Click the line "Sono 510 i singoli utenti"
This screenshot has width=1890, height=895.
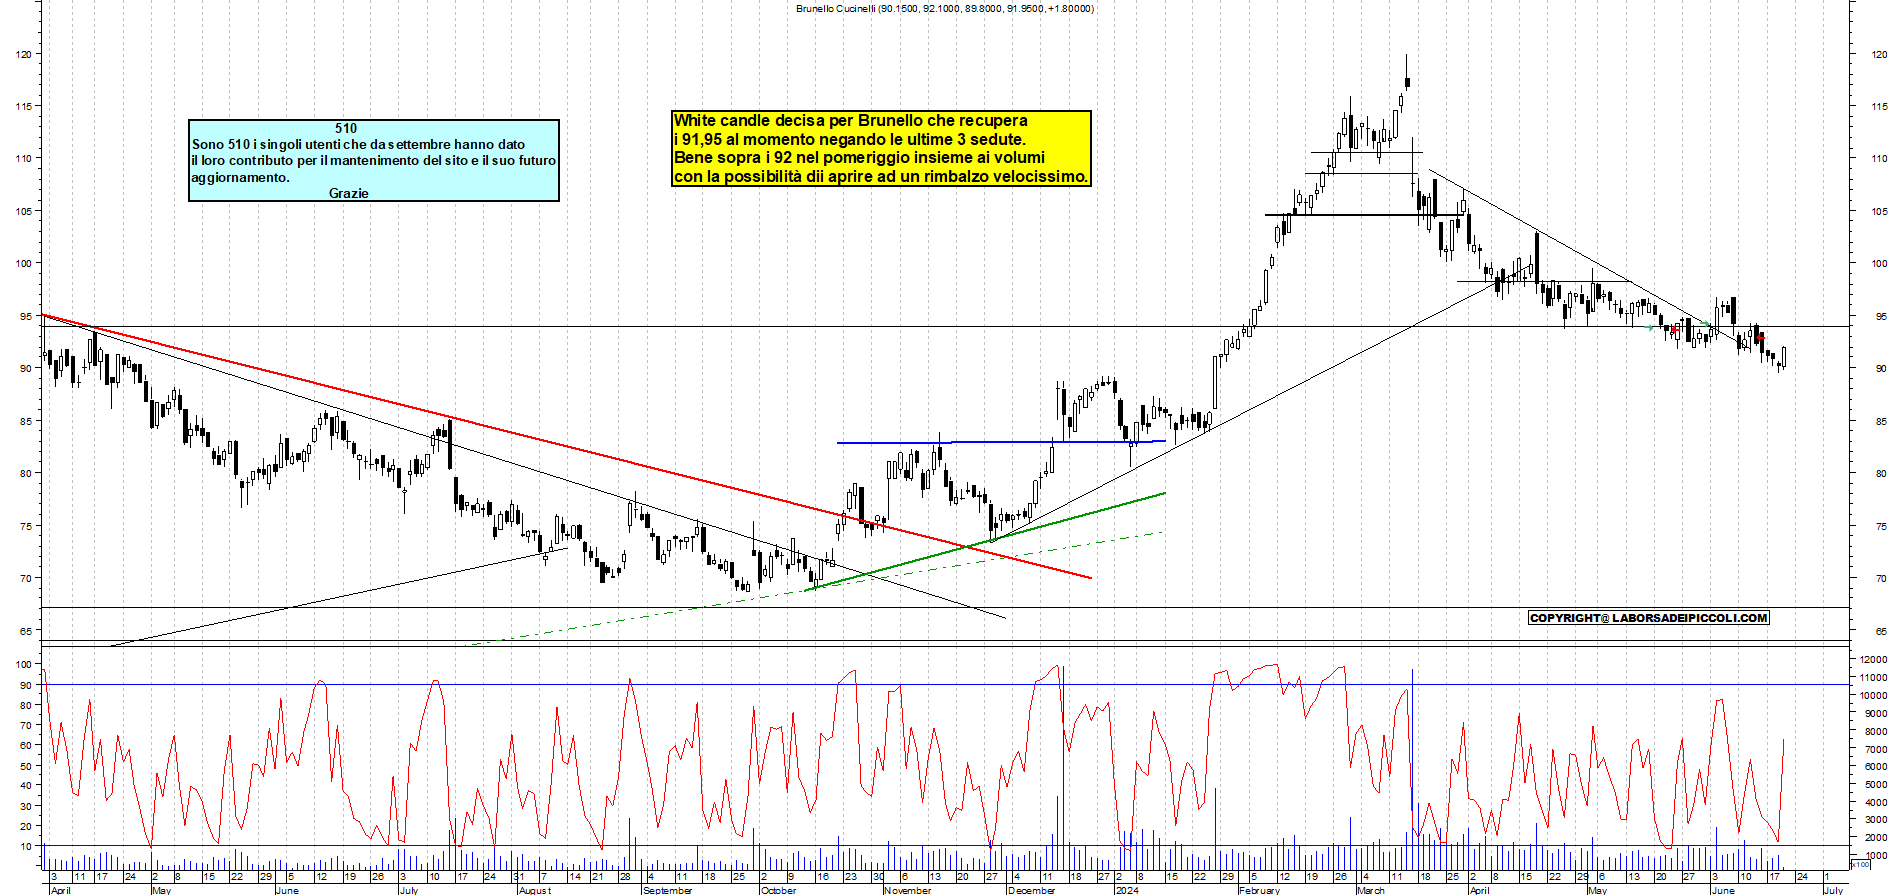[x=358, y=144]
